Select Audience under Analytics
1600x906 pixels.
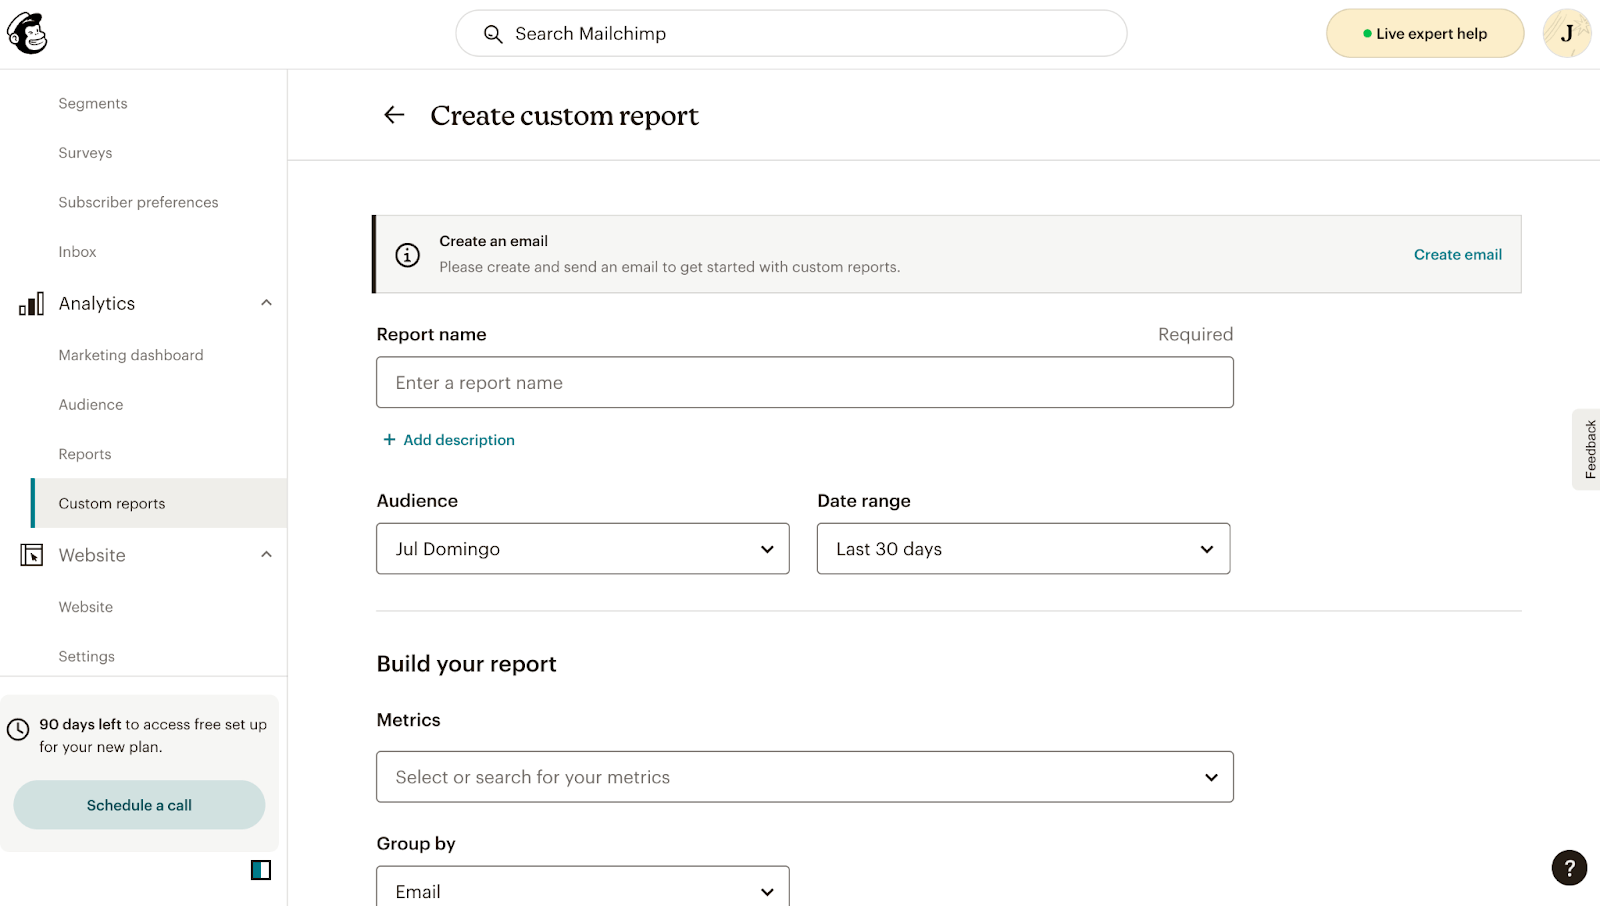click(x=91, y=405)
